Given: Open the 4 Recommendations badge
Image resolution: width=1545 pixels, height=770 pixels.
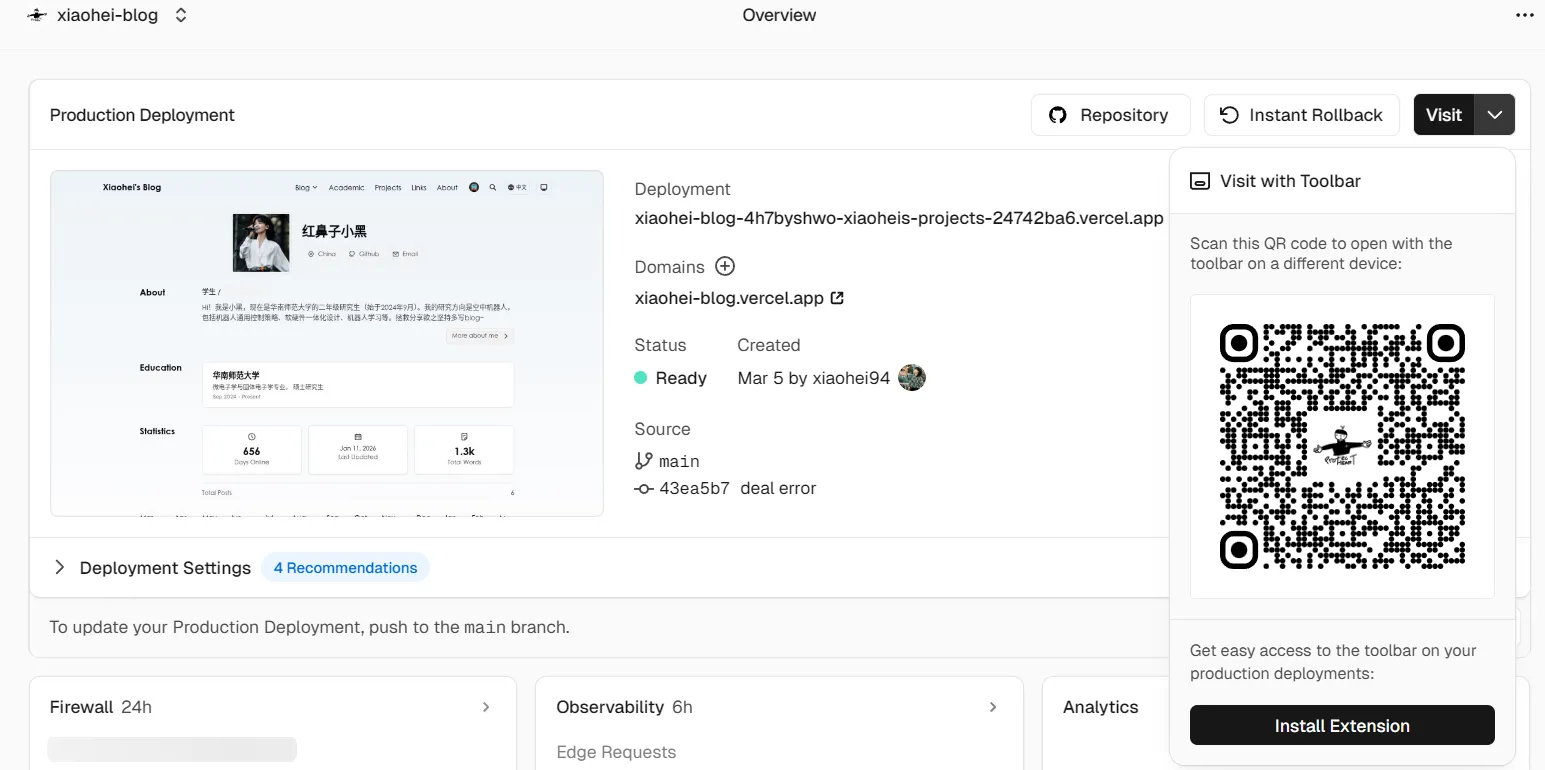Looking at the screenshot, I should [345, 568].
